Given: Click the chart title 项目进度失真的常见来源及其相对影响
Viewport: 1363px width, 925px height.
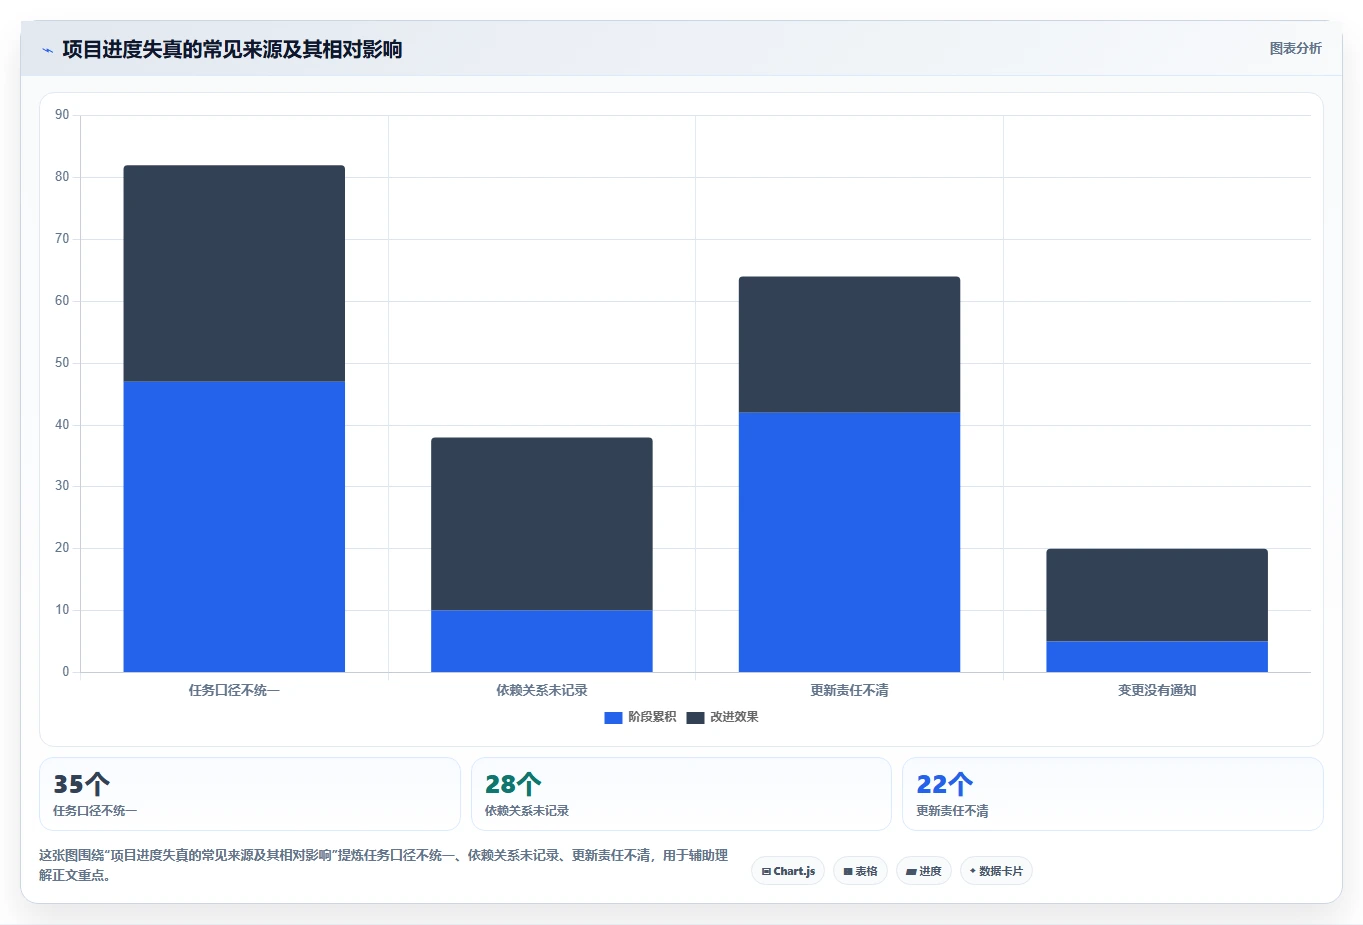Looking at the screenshot, I should coord(232,49).
